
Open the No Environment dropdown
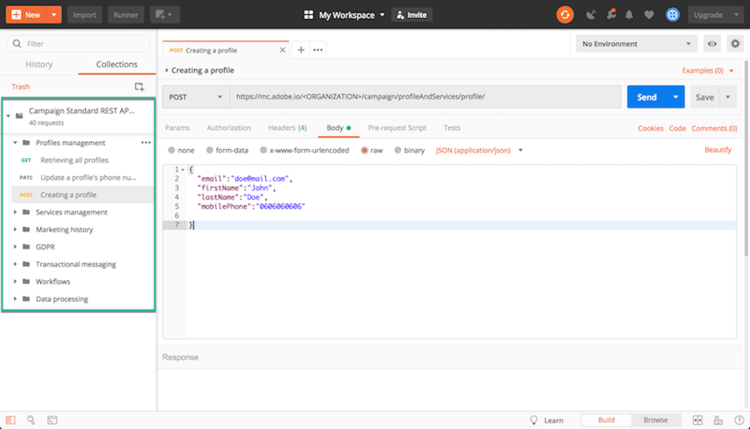click(x=636, y=44)
